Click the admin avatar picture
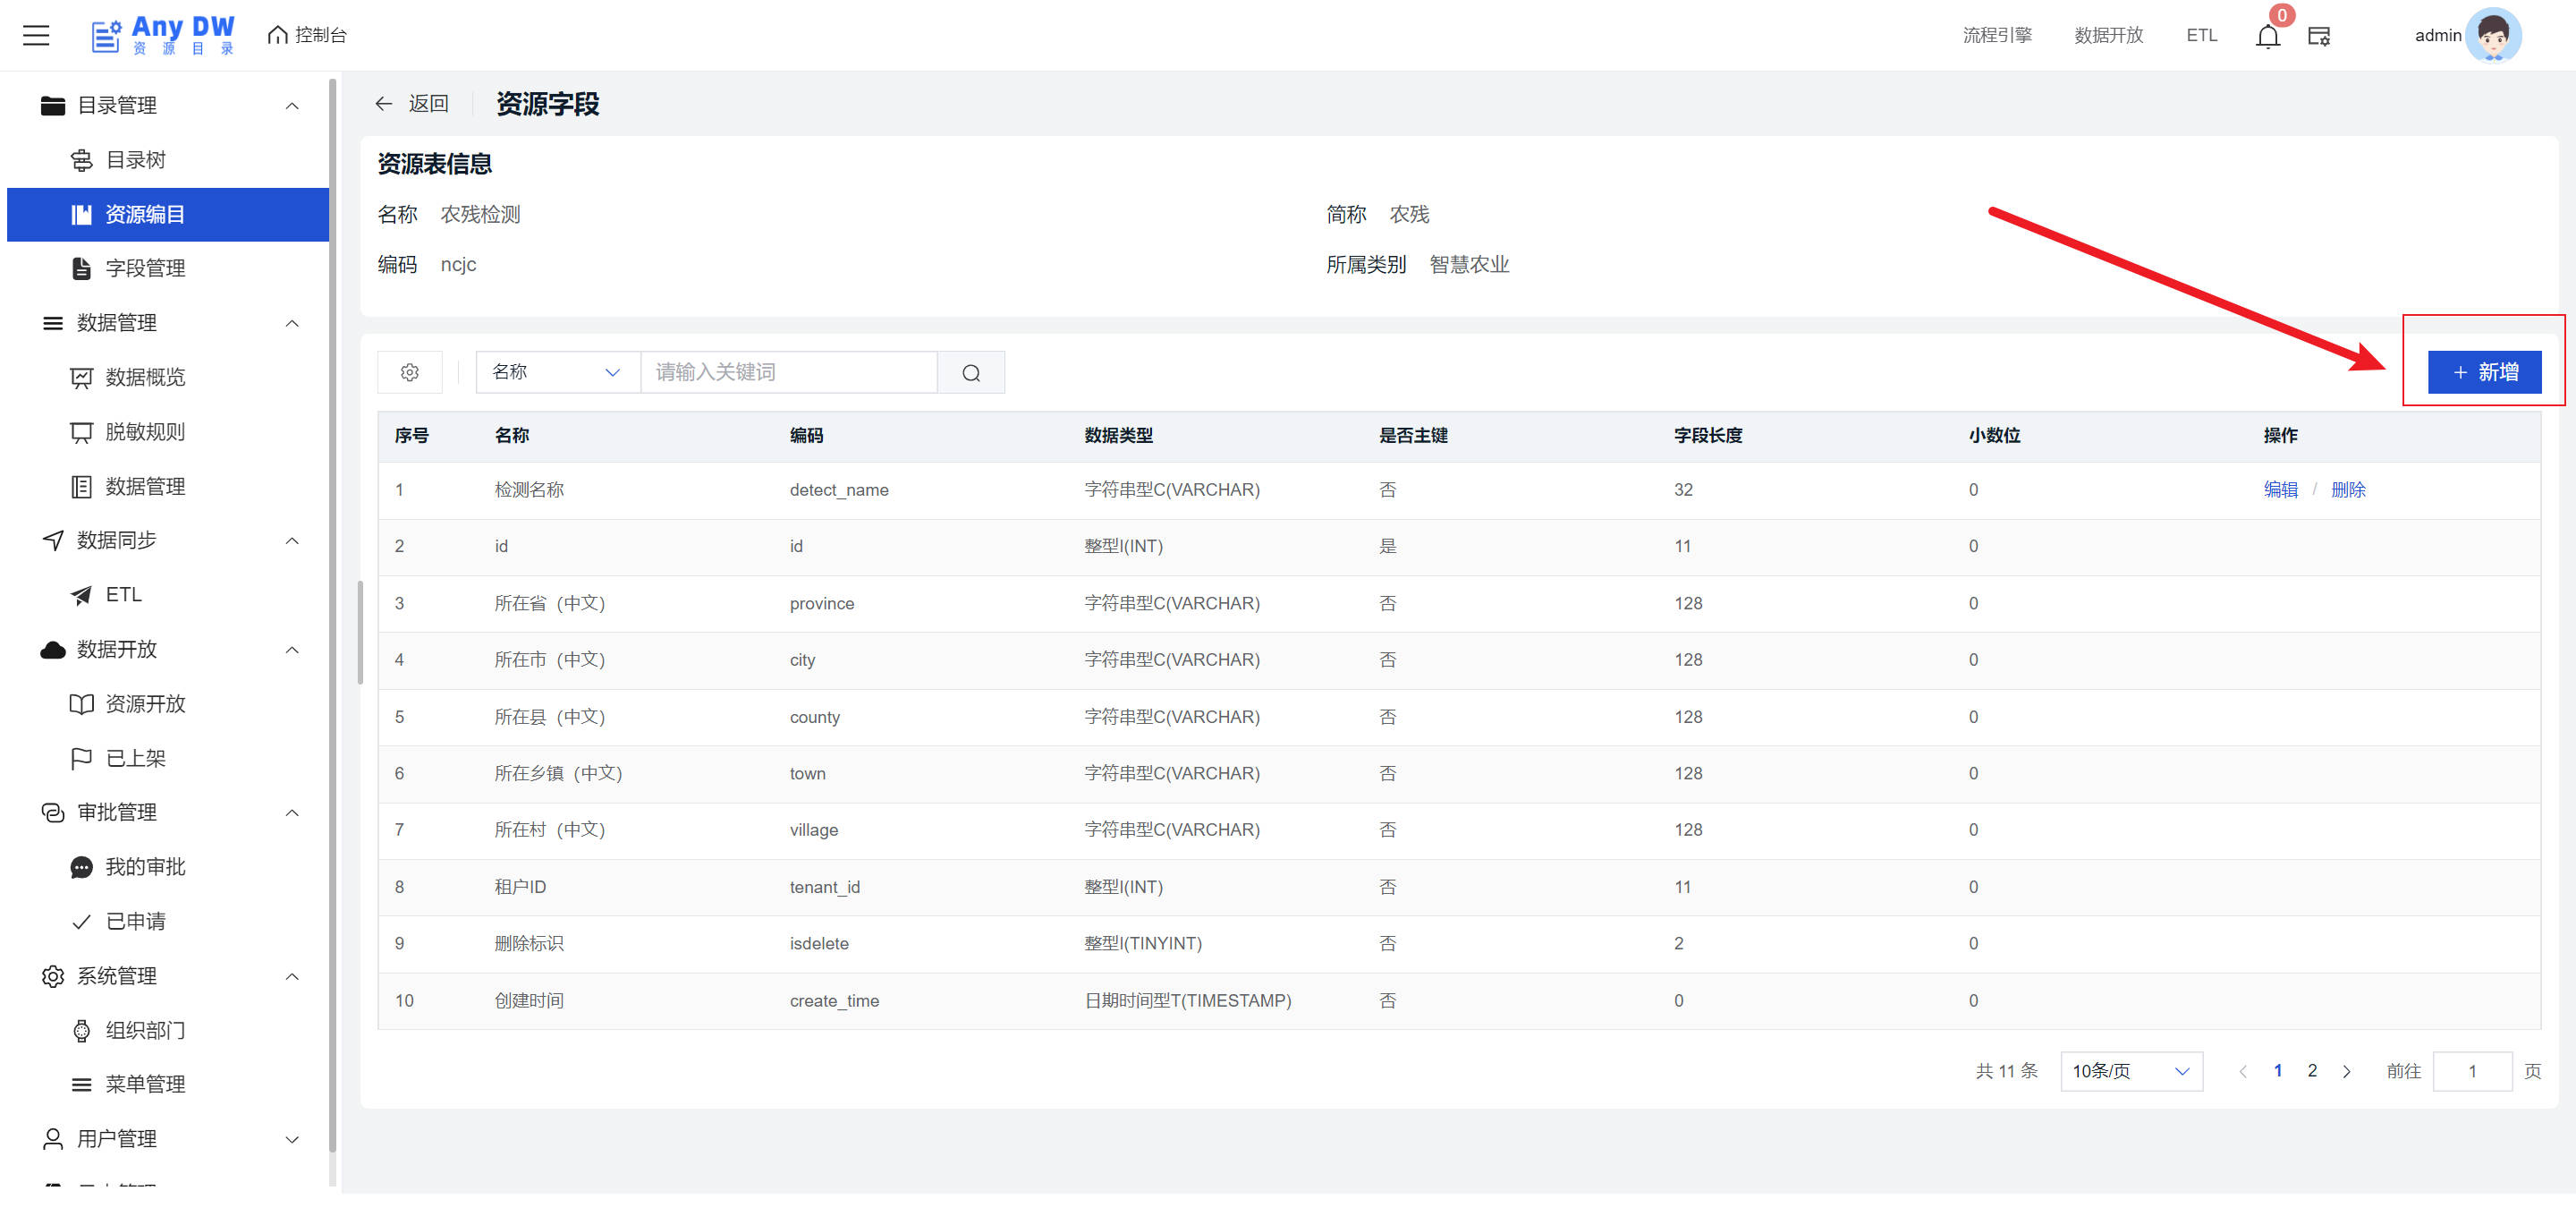This screenshot has width=2576, height=1208. pos(2492,35)
